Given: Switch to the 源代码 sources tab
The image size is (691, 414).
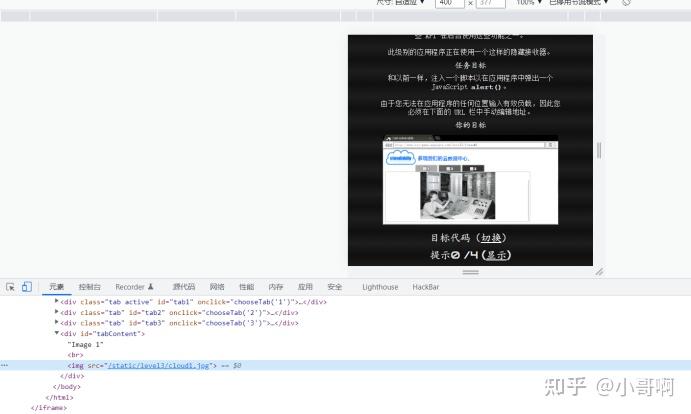Looking at the screenshot, I should pos(184,287).
